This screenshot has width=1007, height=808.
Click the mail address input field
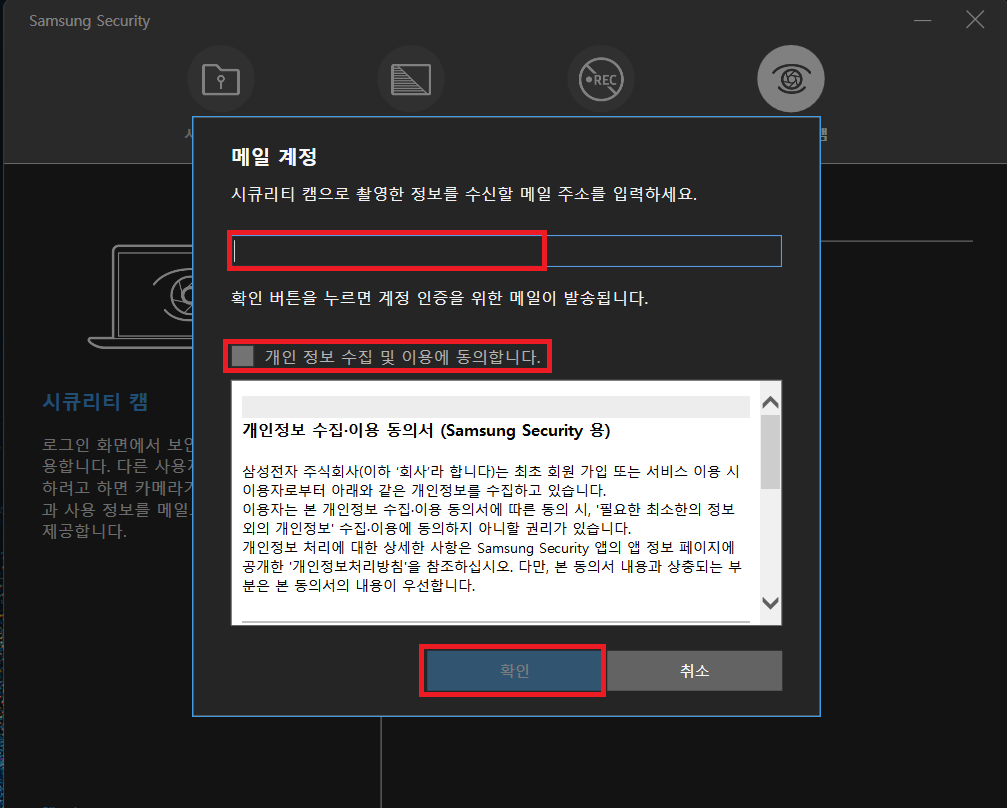tap(506, 250)
